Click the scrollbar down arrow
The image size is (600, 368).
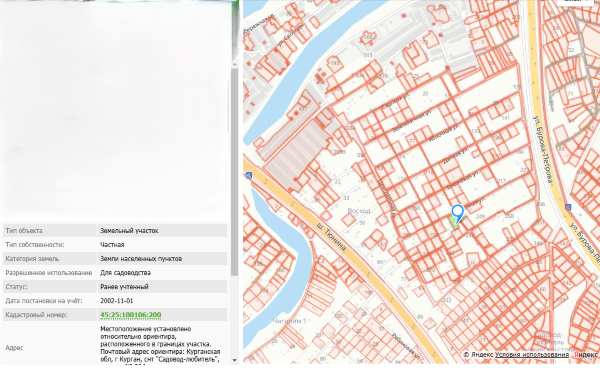point(235,360)
